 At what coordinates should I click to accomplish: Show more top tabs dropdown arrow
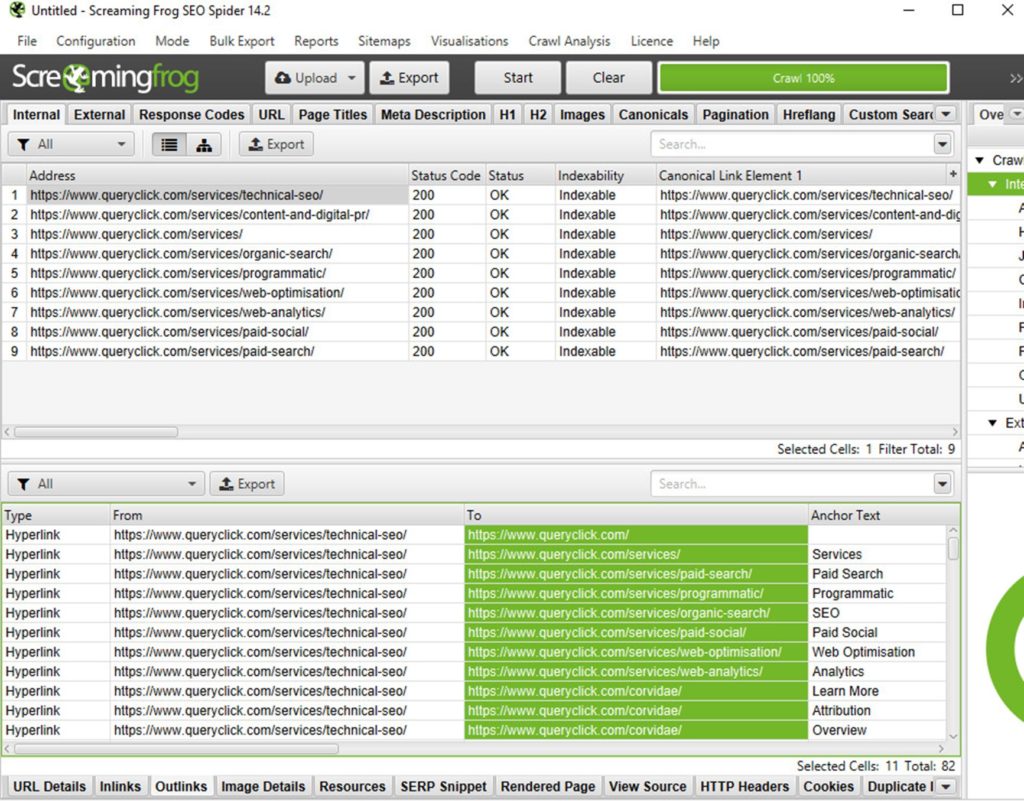946,114
